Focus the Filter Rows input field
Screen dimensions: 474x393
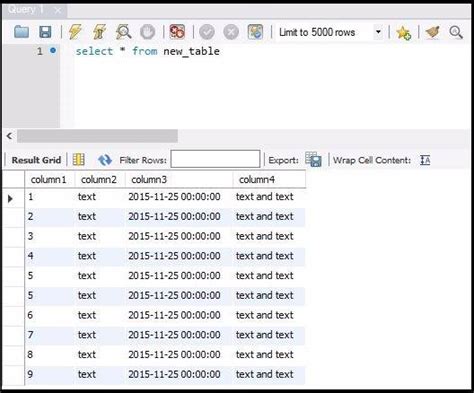[215, 159]
